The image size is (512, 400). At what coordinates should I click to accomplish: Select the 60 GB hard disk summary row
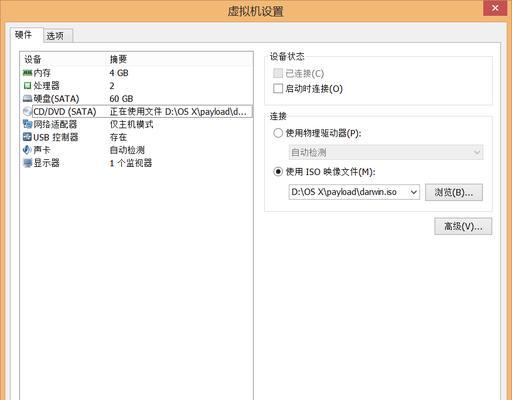136,99
